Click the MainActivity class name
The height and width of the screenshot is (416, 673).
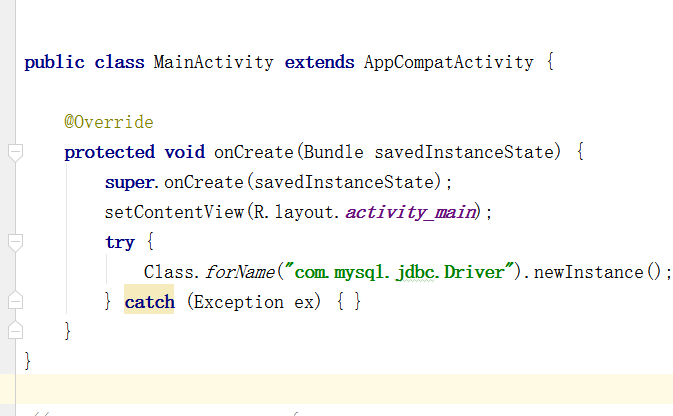tap(214, 63)
